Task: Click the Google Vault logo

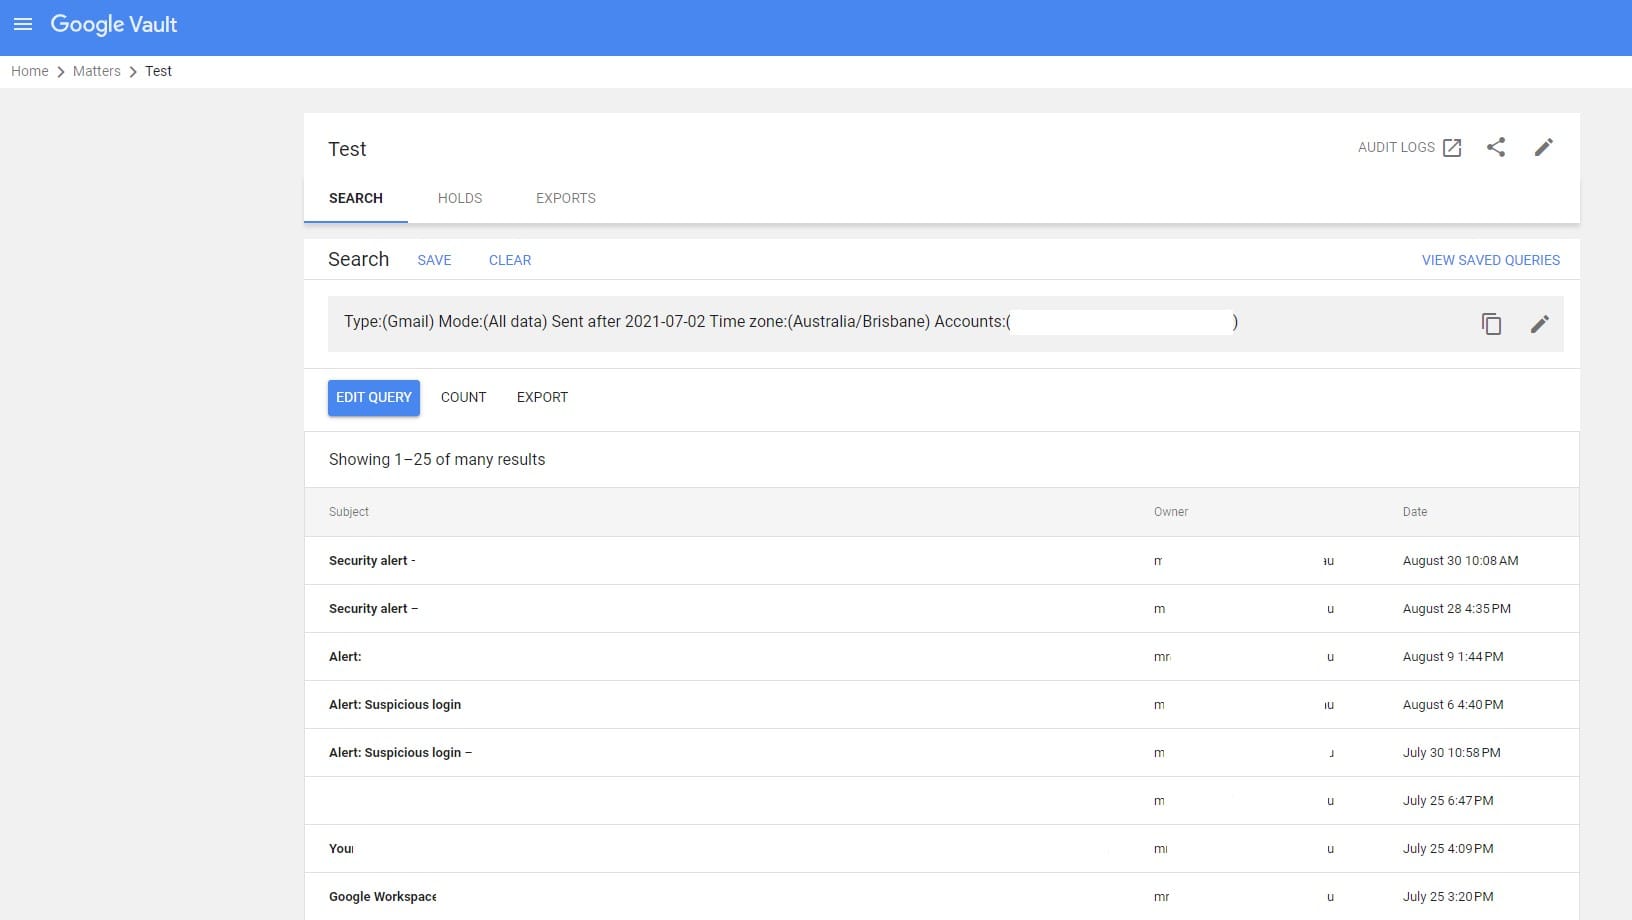Action: click(114, 24)
